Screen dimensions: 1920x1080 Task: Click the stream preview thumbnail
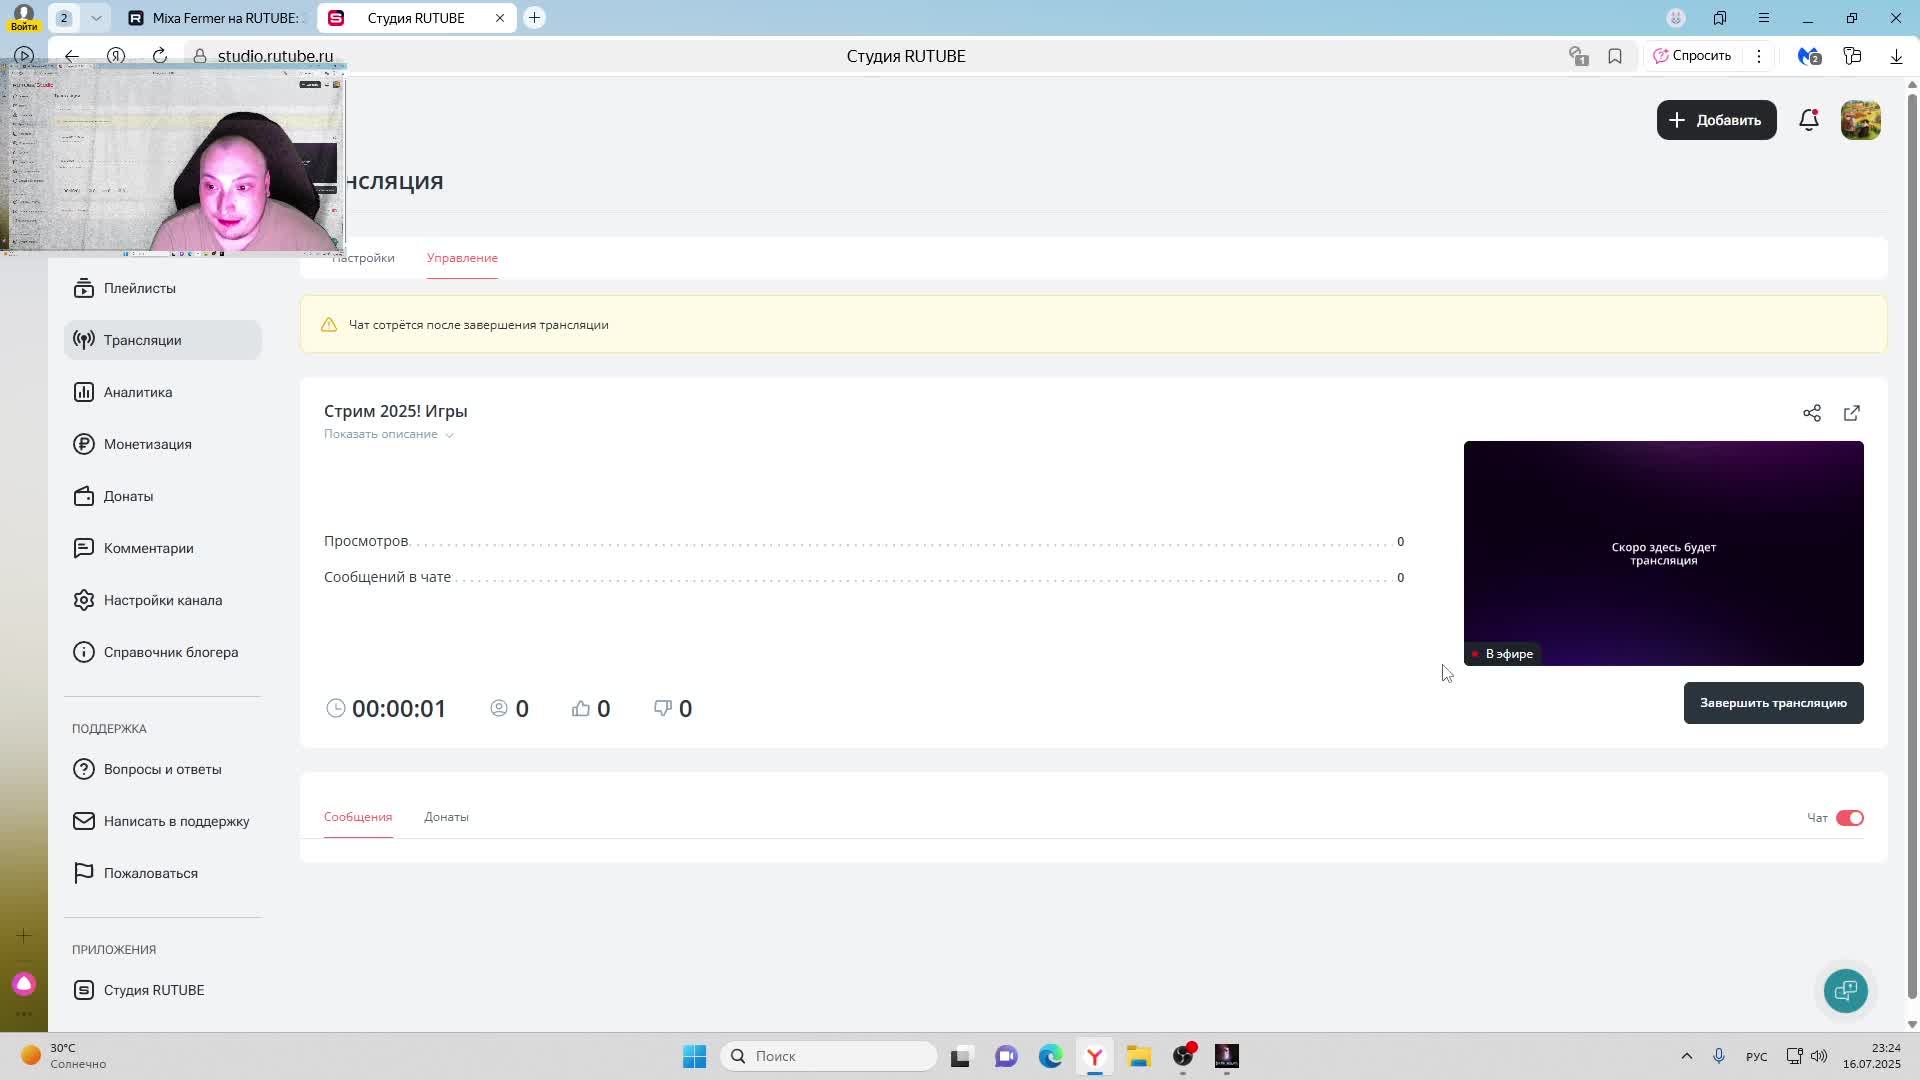(x=1662, y=553)
